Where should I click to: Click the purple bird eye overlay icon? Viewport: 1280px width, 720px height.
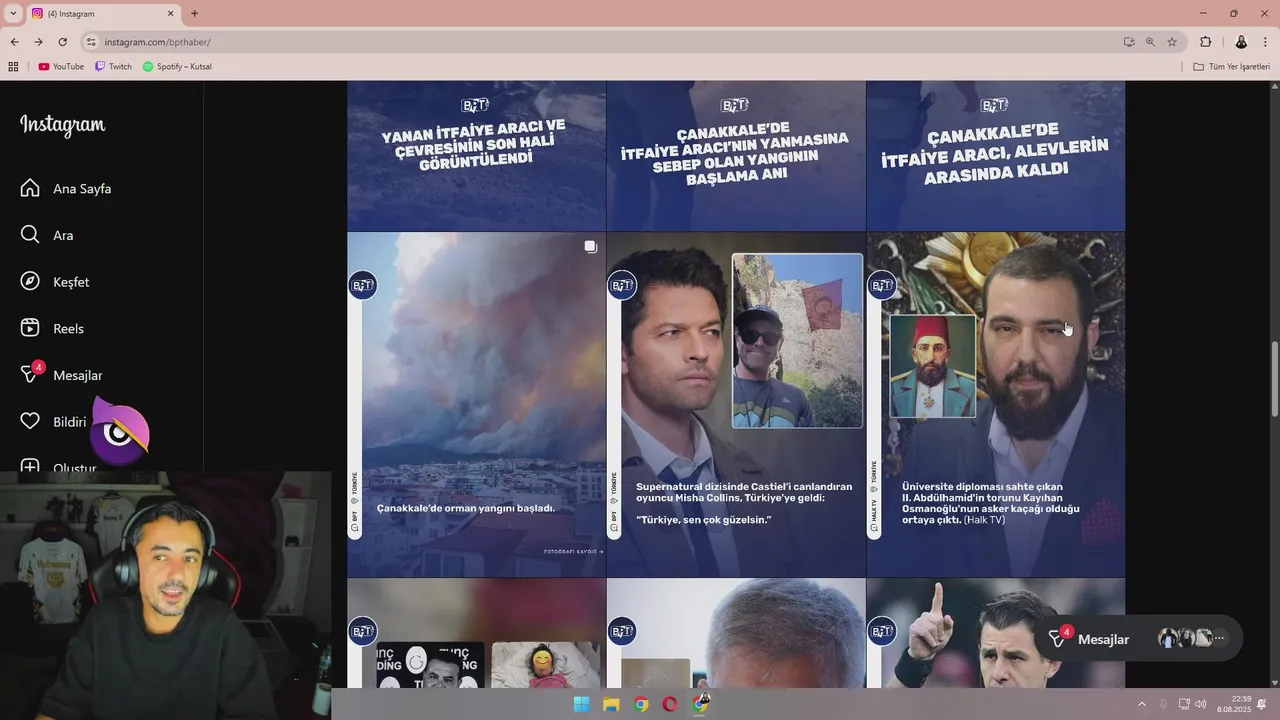click(x=120, y=430)
